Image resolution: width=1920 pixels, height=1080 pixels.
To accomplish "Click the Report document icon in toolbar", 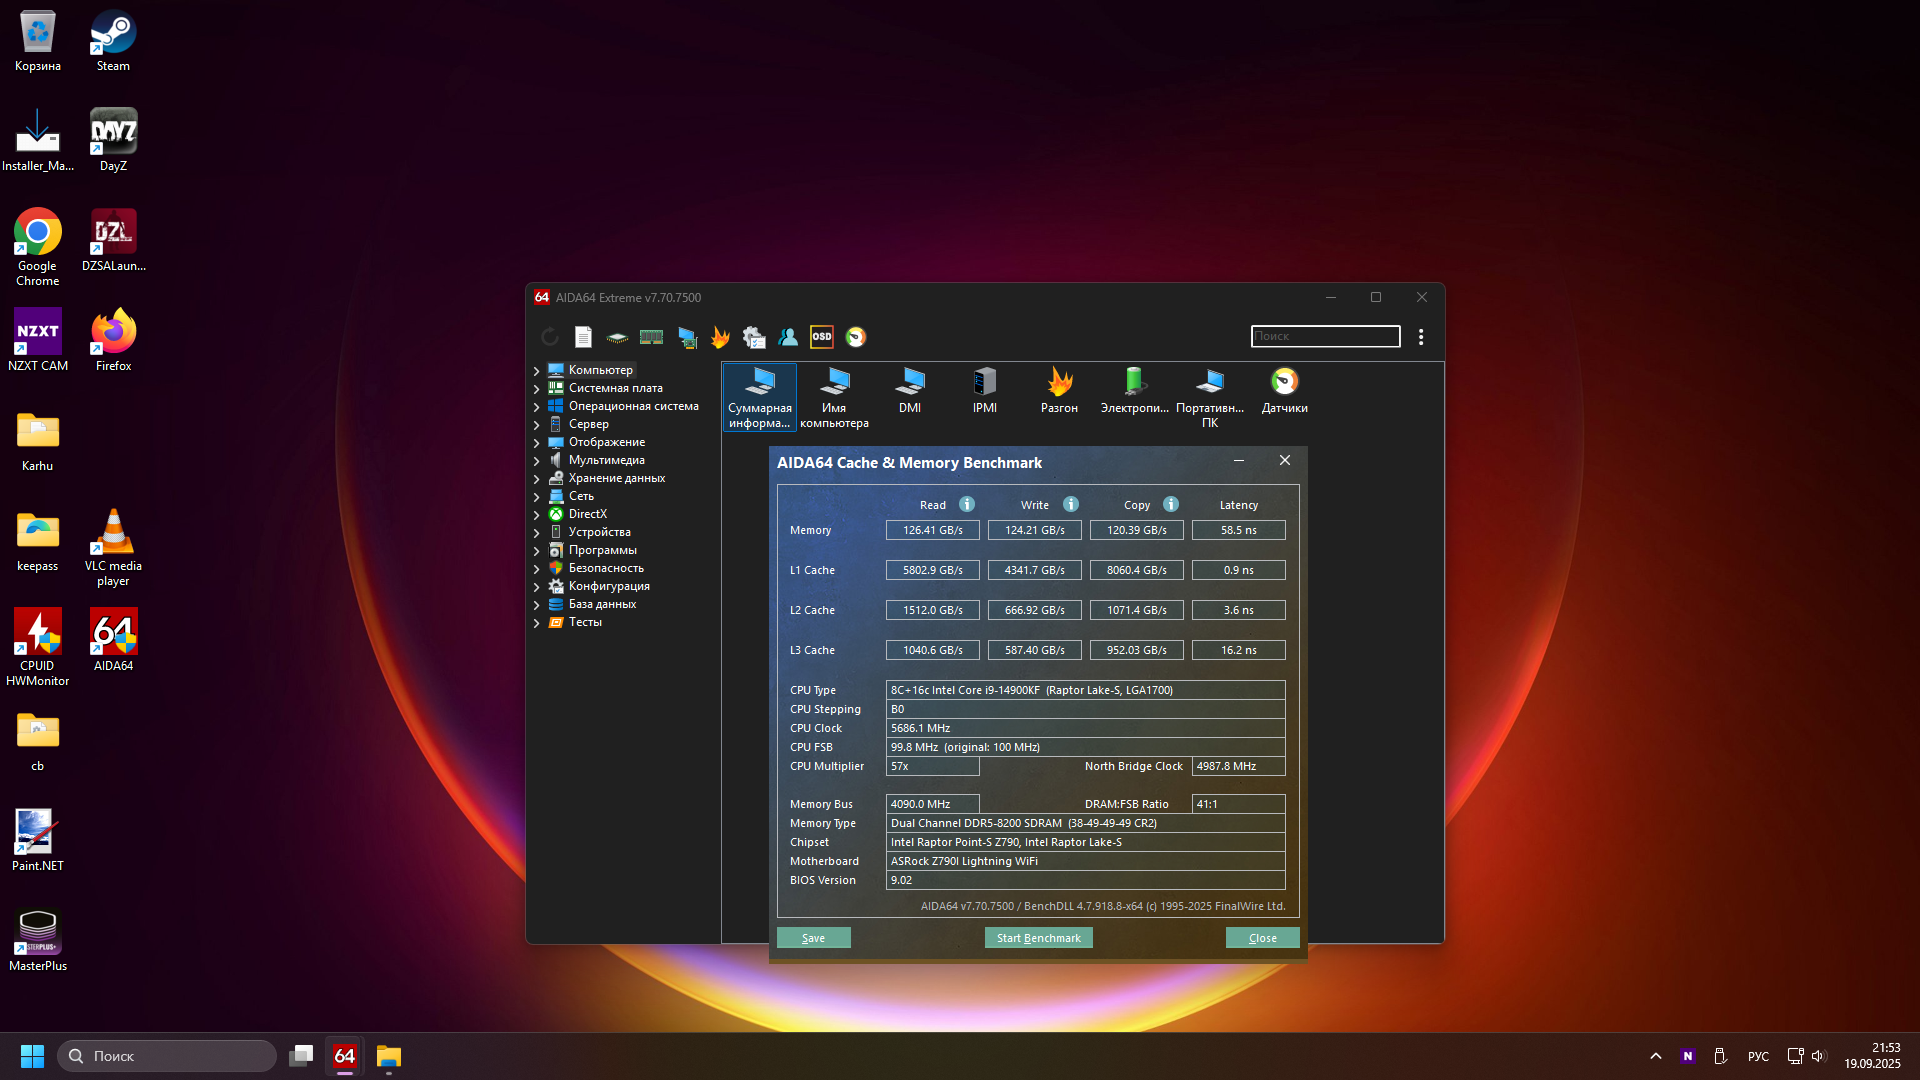I will pos(583,337).
